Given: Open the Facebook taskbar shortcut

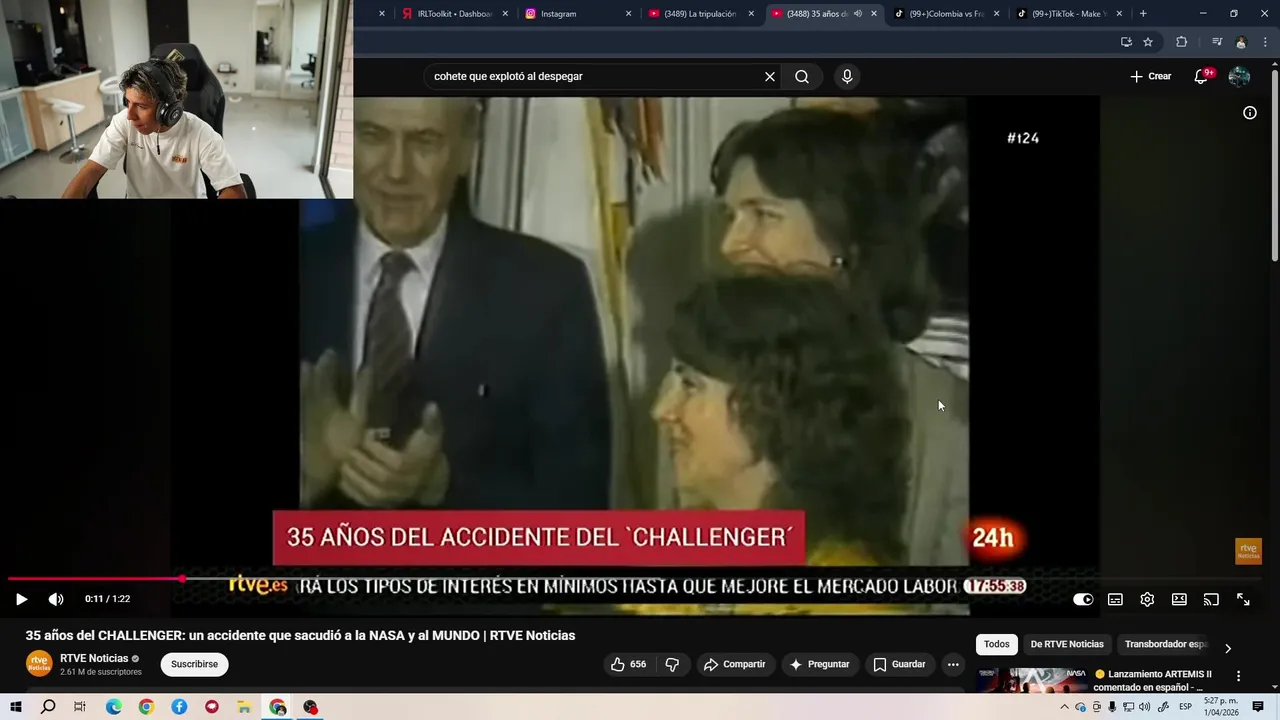Looking at the screenshot, I should [x=179, y=707].
